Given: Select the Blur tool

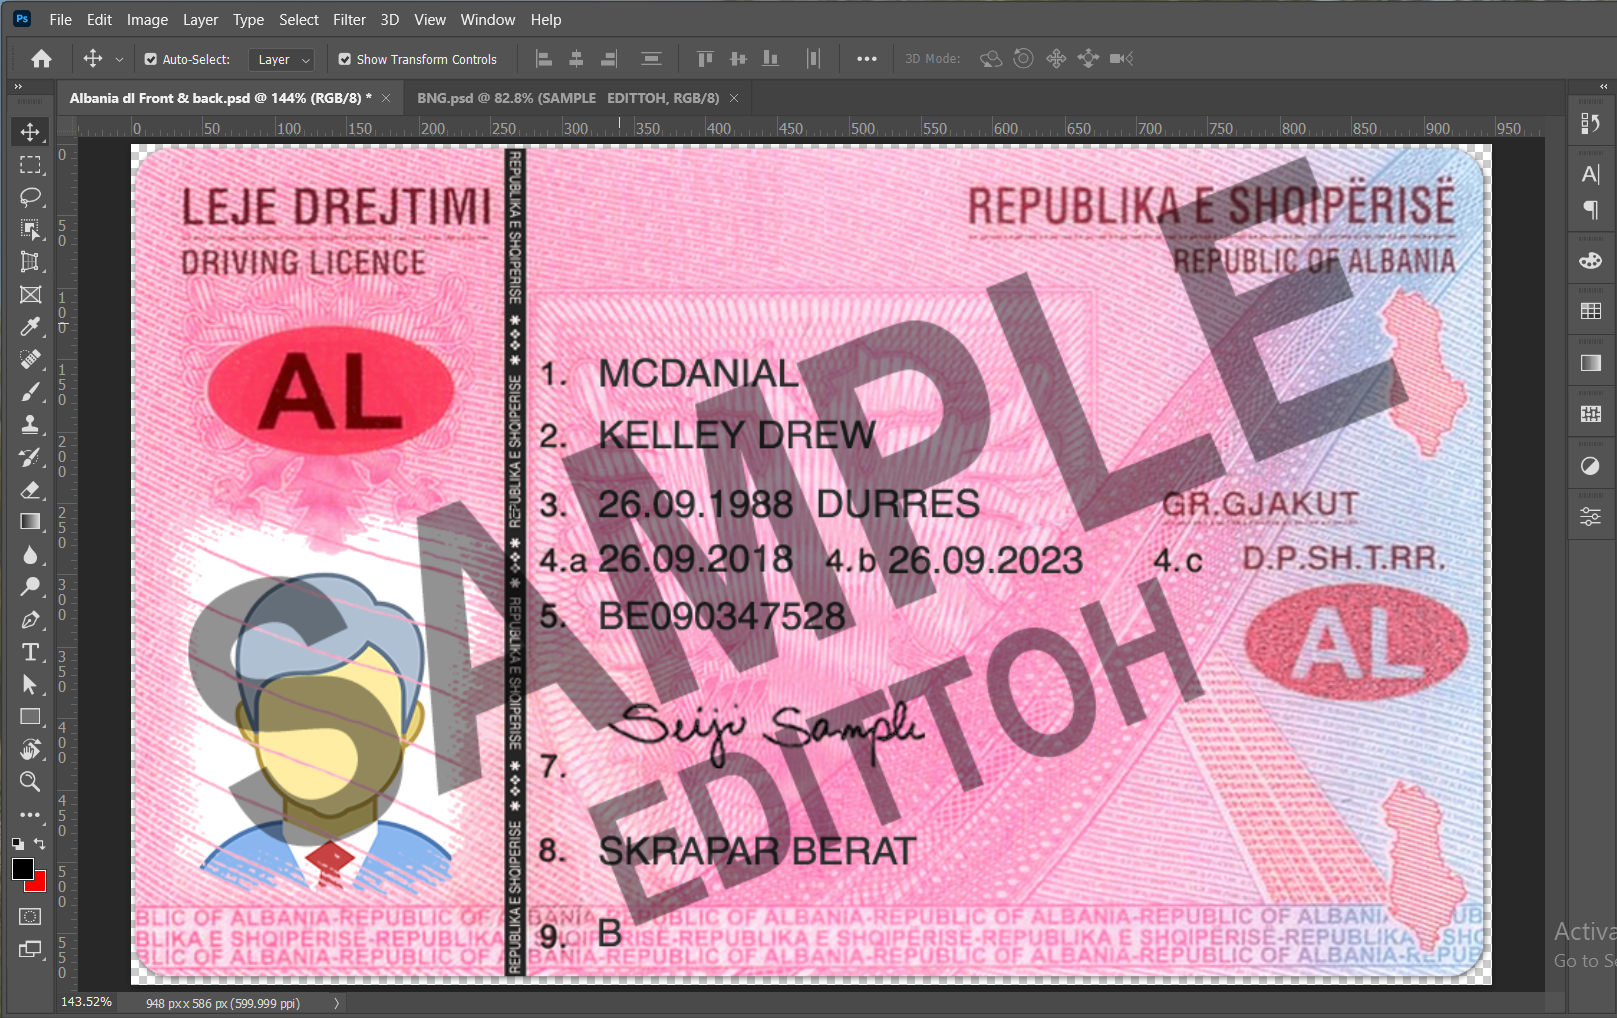Looking at the screenshot, I should (30, 554).
